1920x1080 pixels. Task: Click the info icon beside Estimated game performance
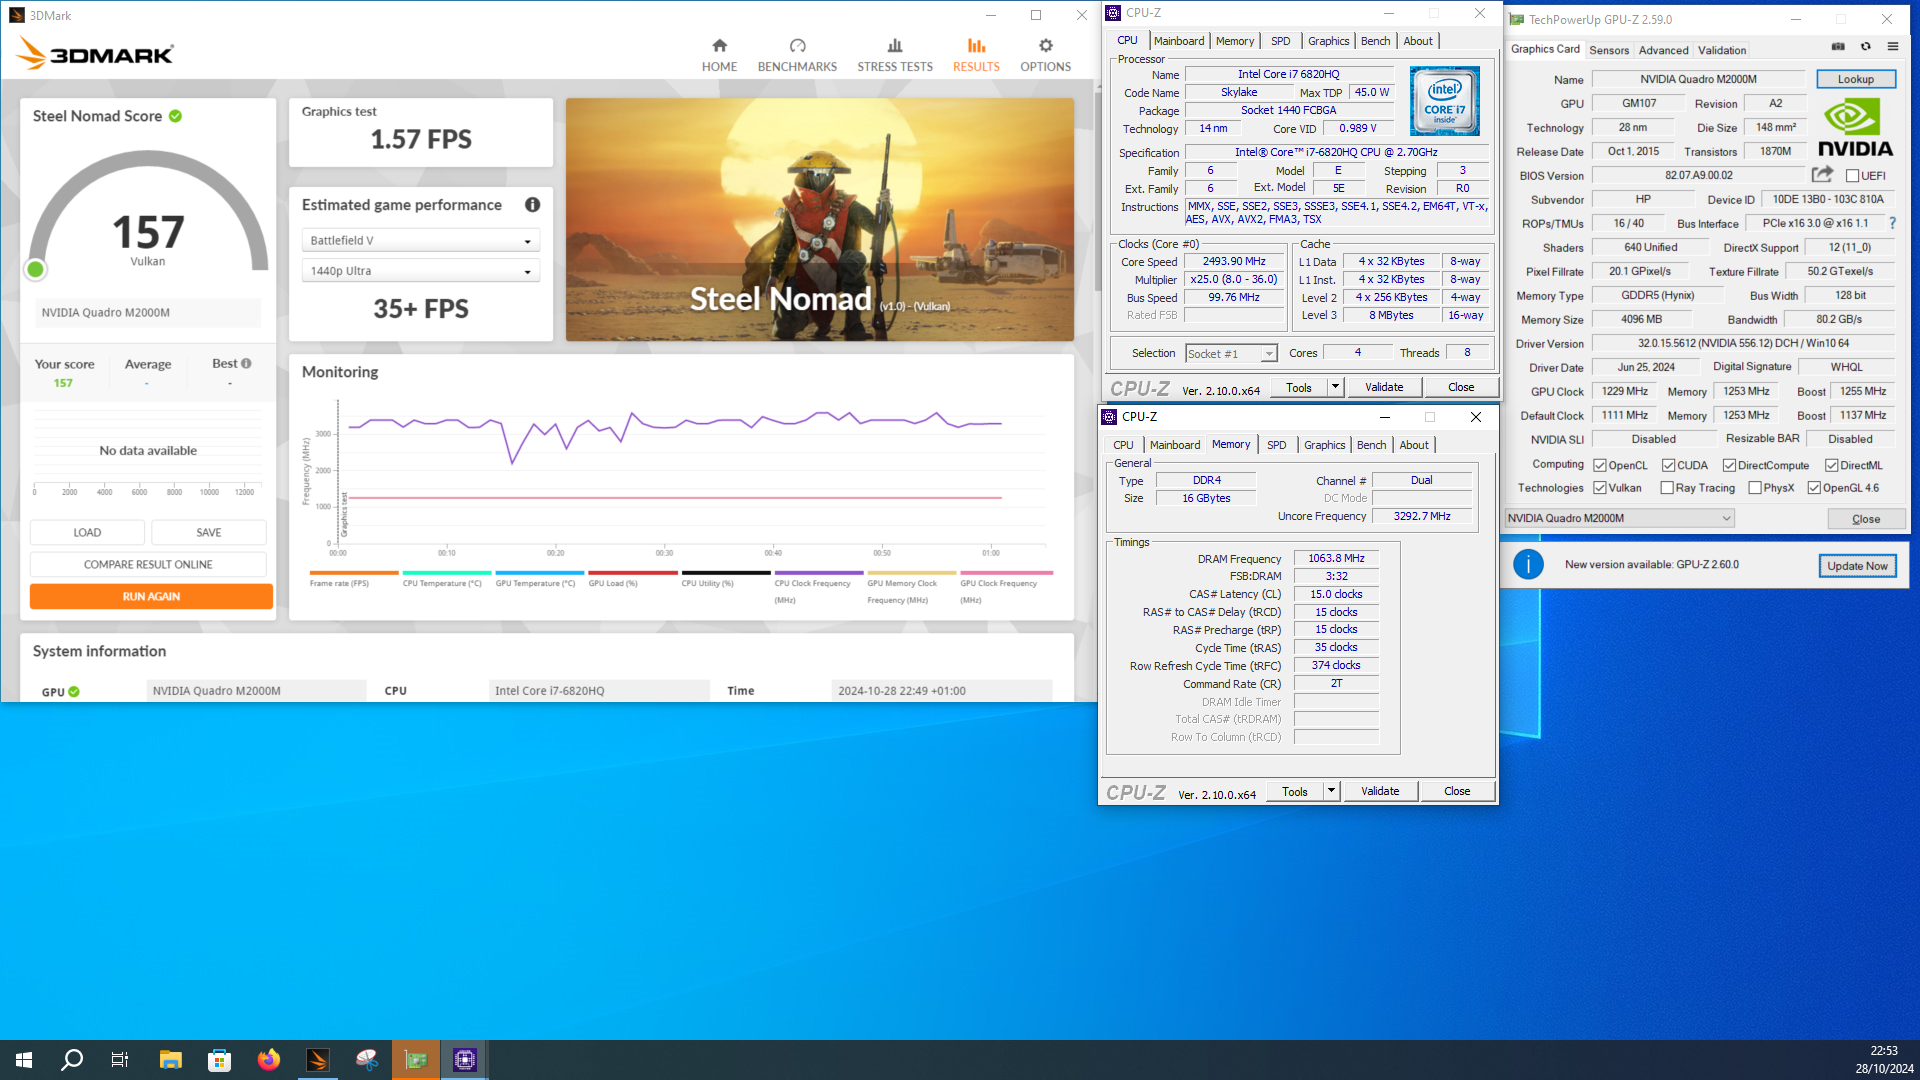(533, 205)
